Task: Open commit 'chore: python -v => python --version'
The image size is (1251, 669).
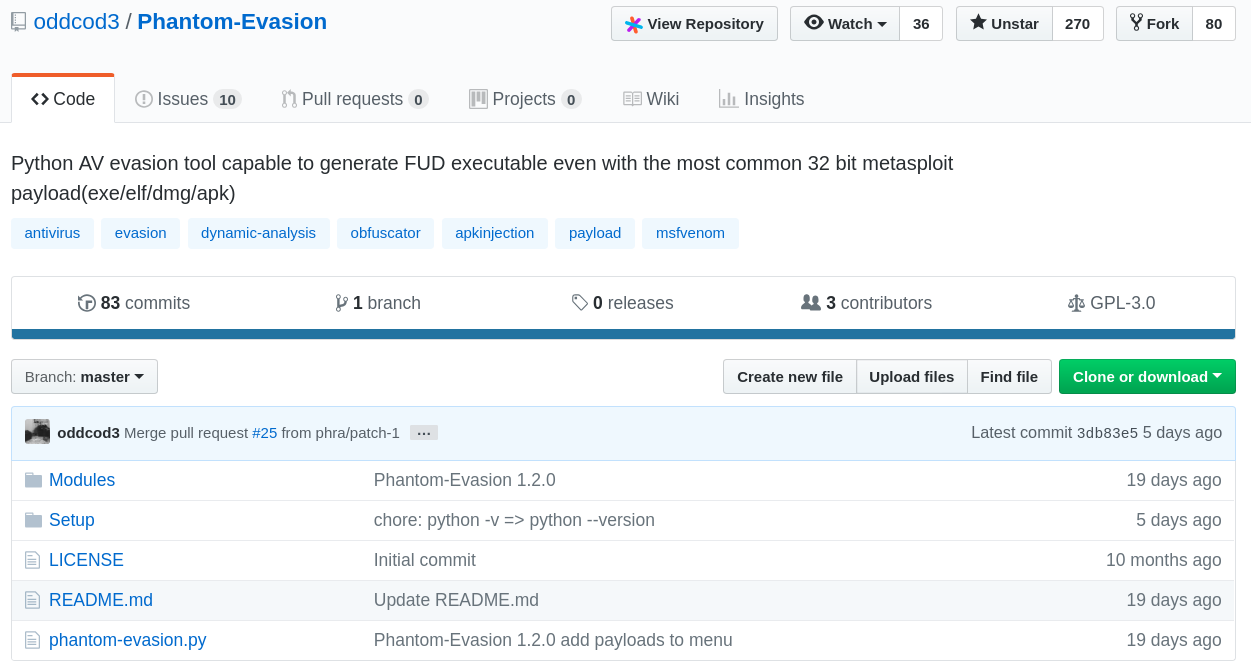Action: [x=514, y=520]
